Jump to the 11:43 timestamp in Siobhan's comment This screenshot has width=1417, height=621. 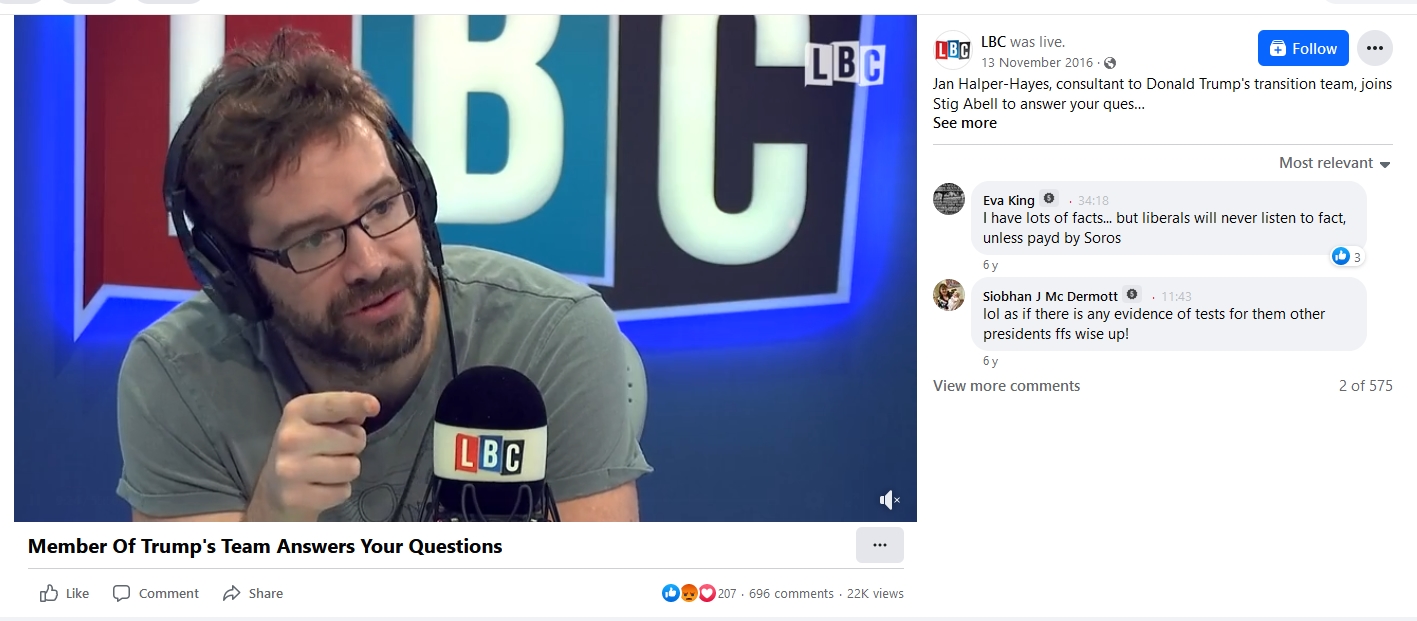coord(1176,296)
